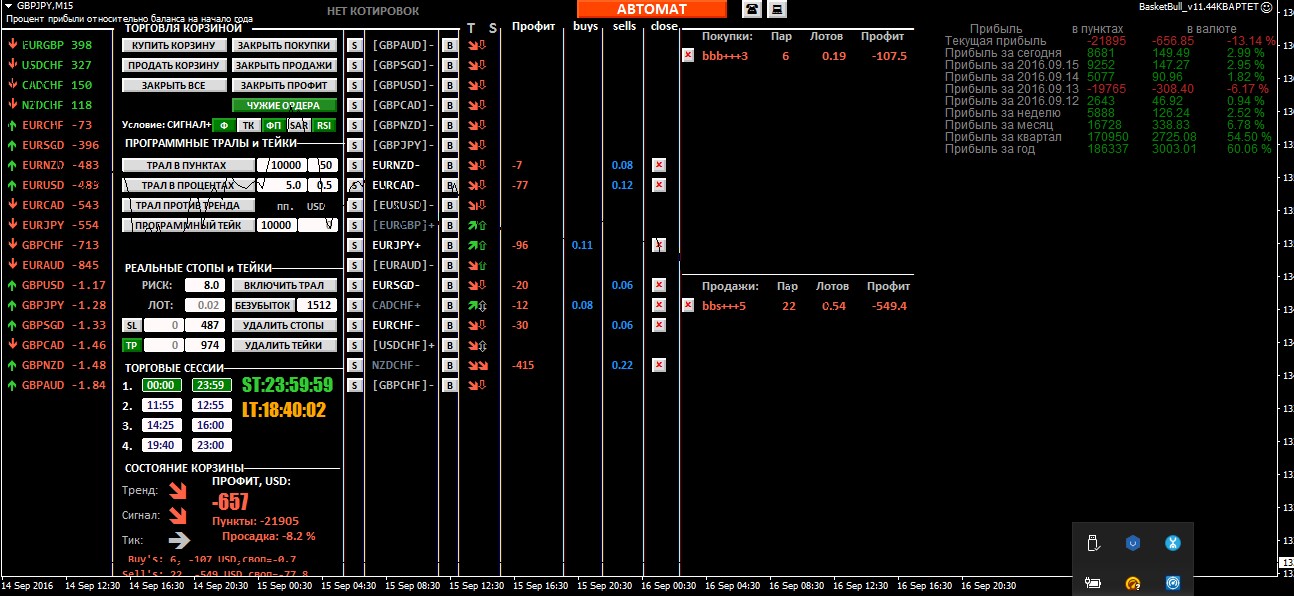
Task: Click the computer icon next to the telephone
Action: coord(777,9)
